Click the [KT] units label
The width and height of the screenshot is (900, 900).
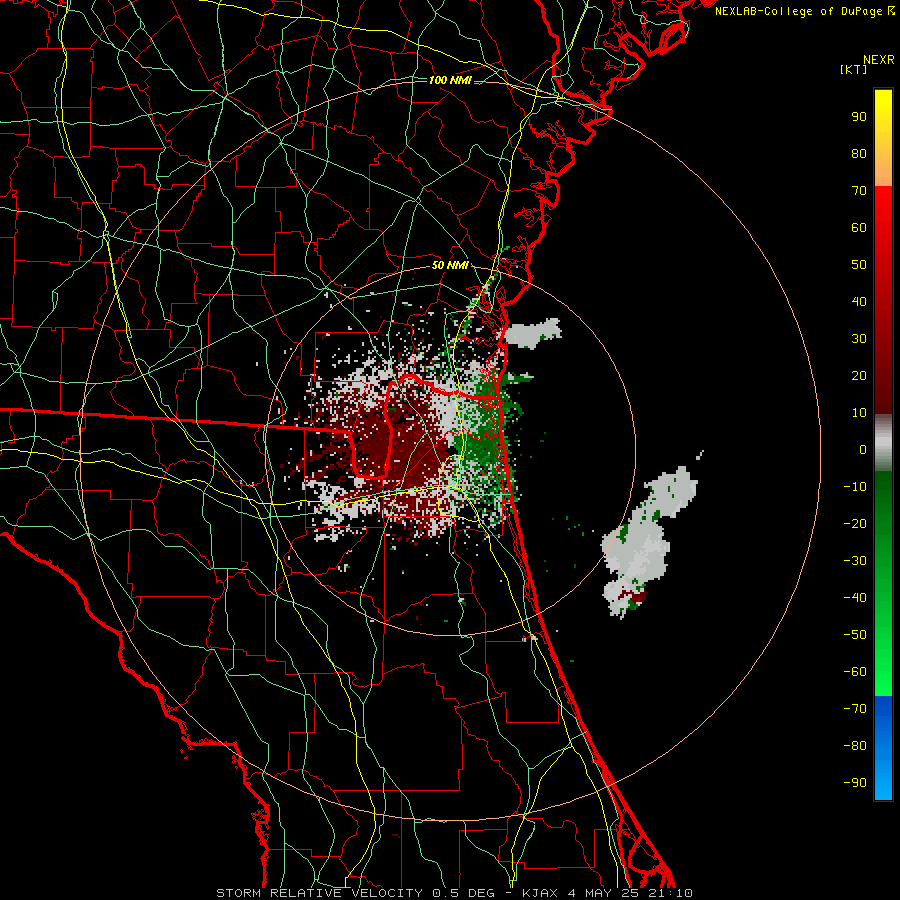click(854, 69)
